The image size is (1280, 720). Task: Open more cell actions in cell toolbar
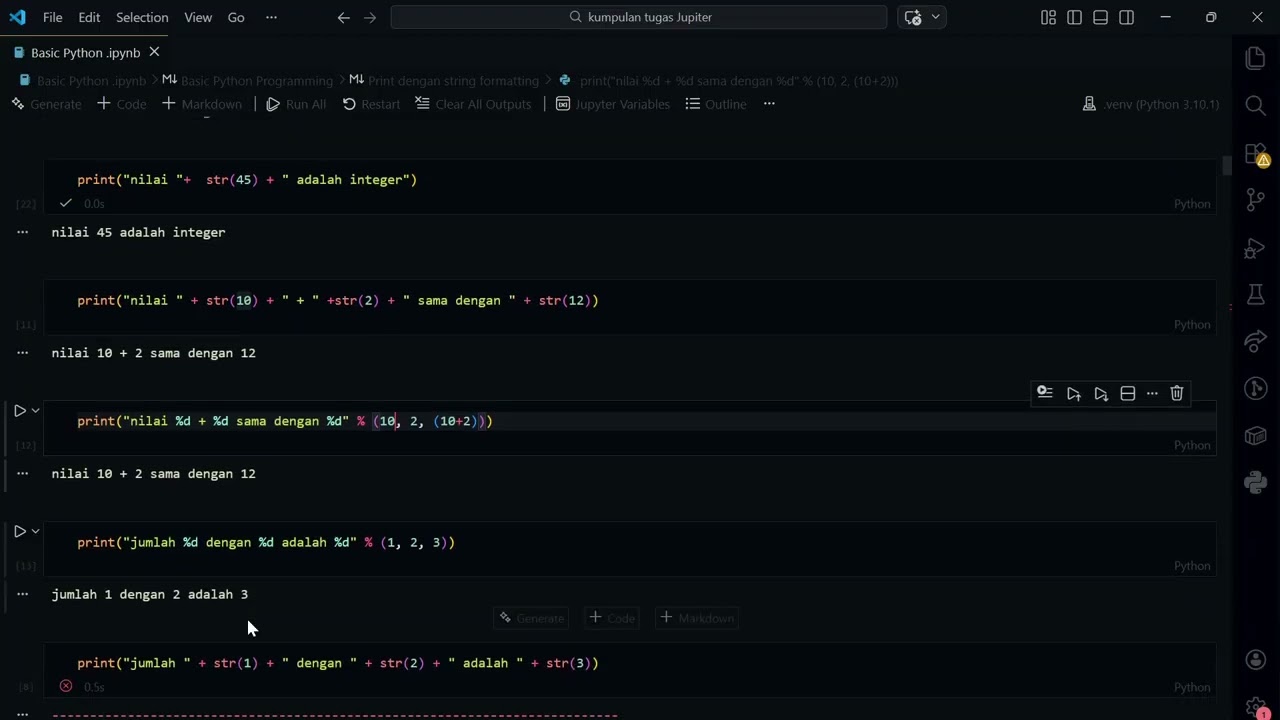point(1152,394)
